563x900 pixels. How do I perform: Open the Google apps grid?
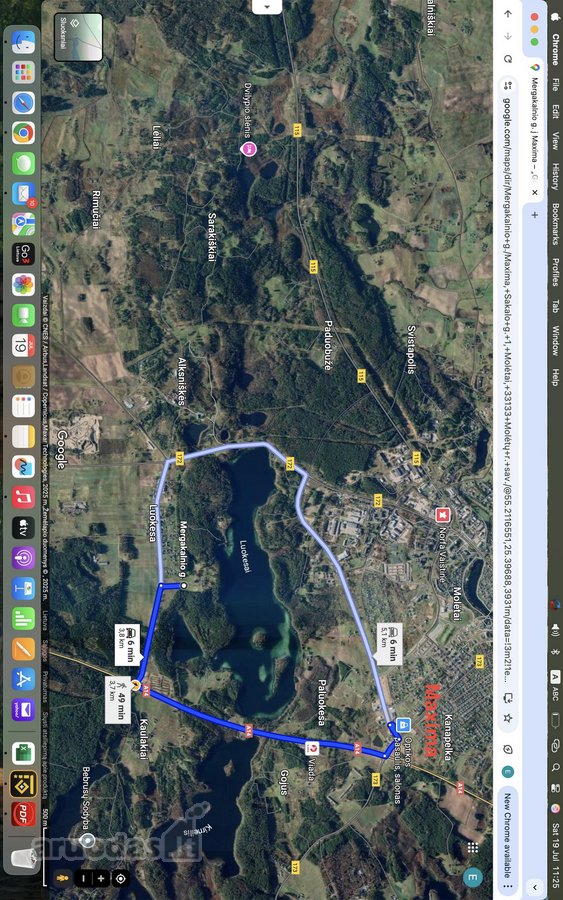473,848
